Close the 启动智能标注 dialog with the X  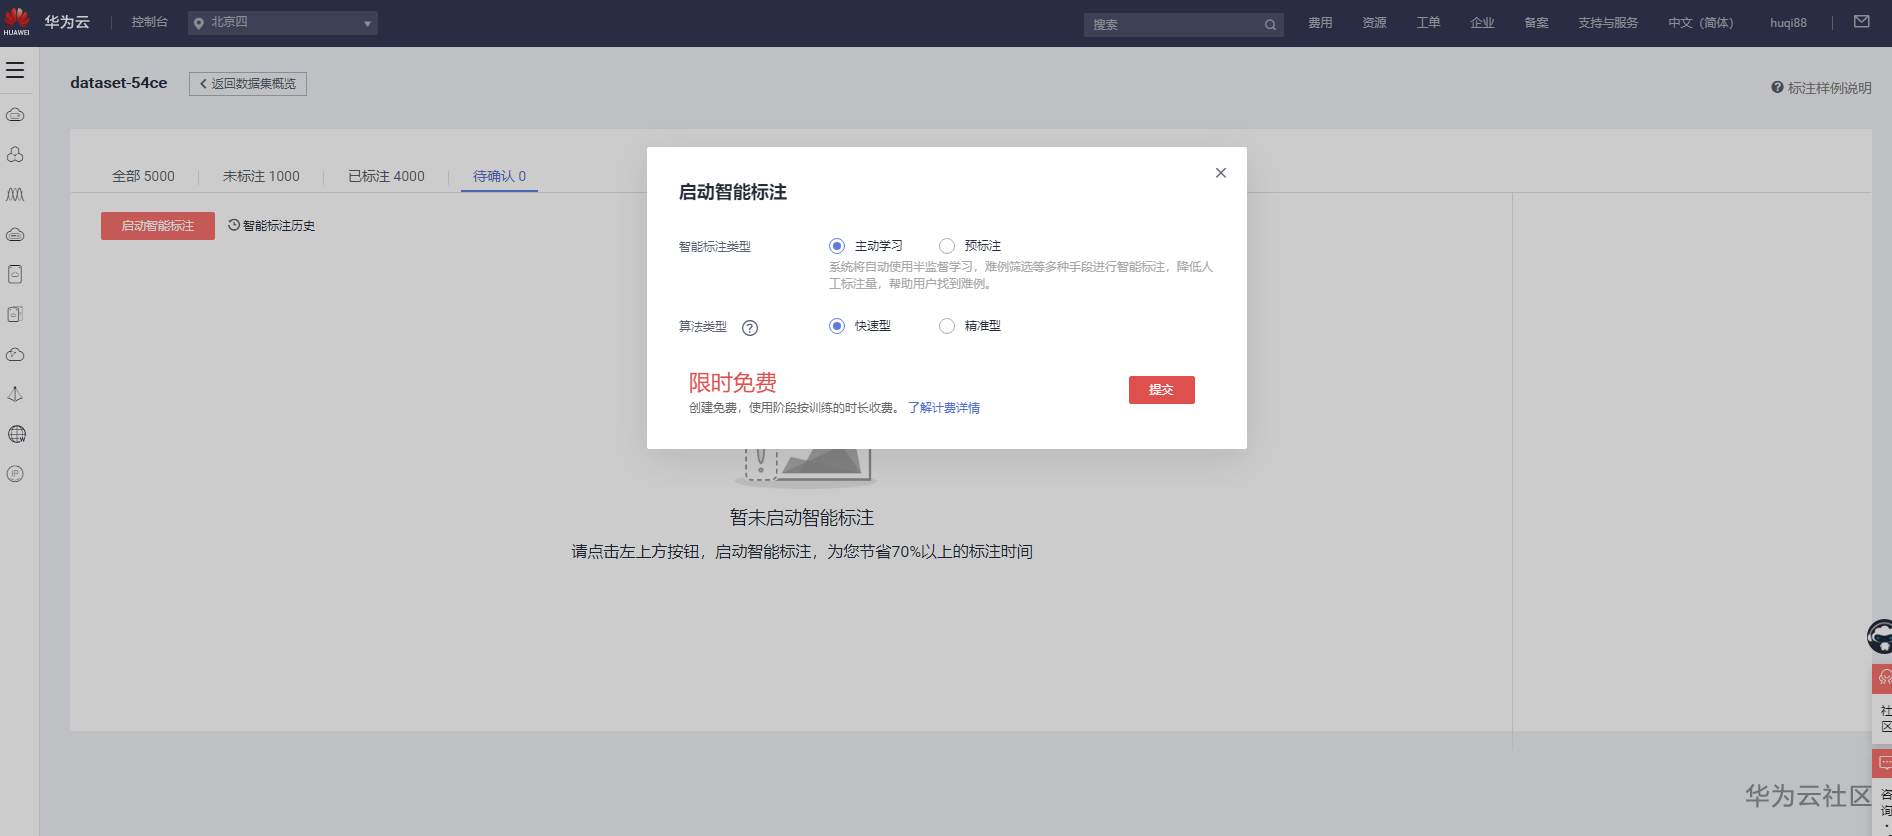point(1220,173)
